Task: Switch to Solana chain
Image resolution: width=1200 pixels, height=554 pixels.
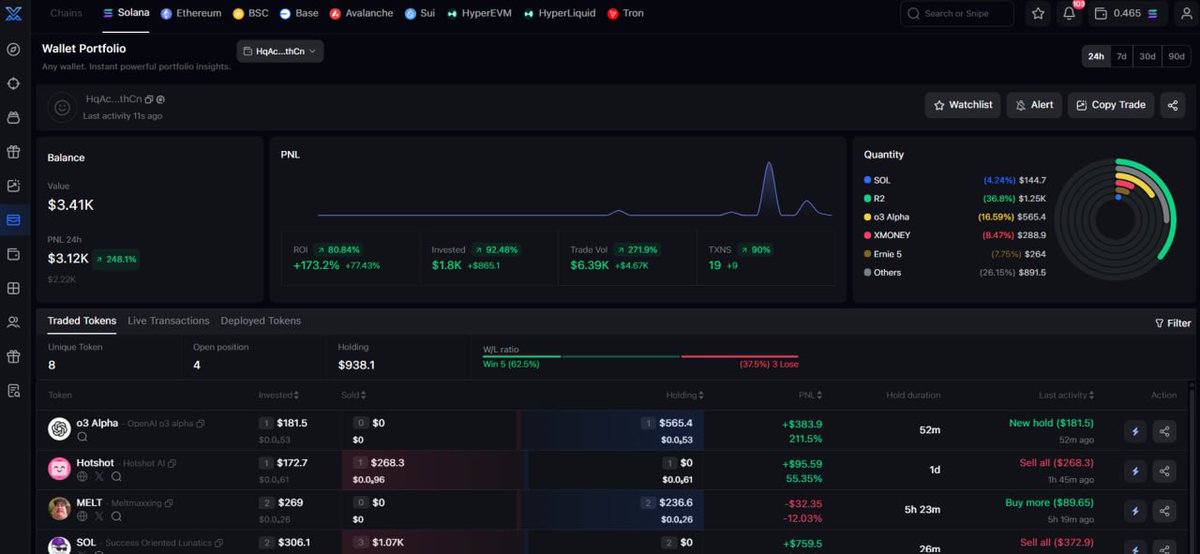Action: coord(126,13)
